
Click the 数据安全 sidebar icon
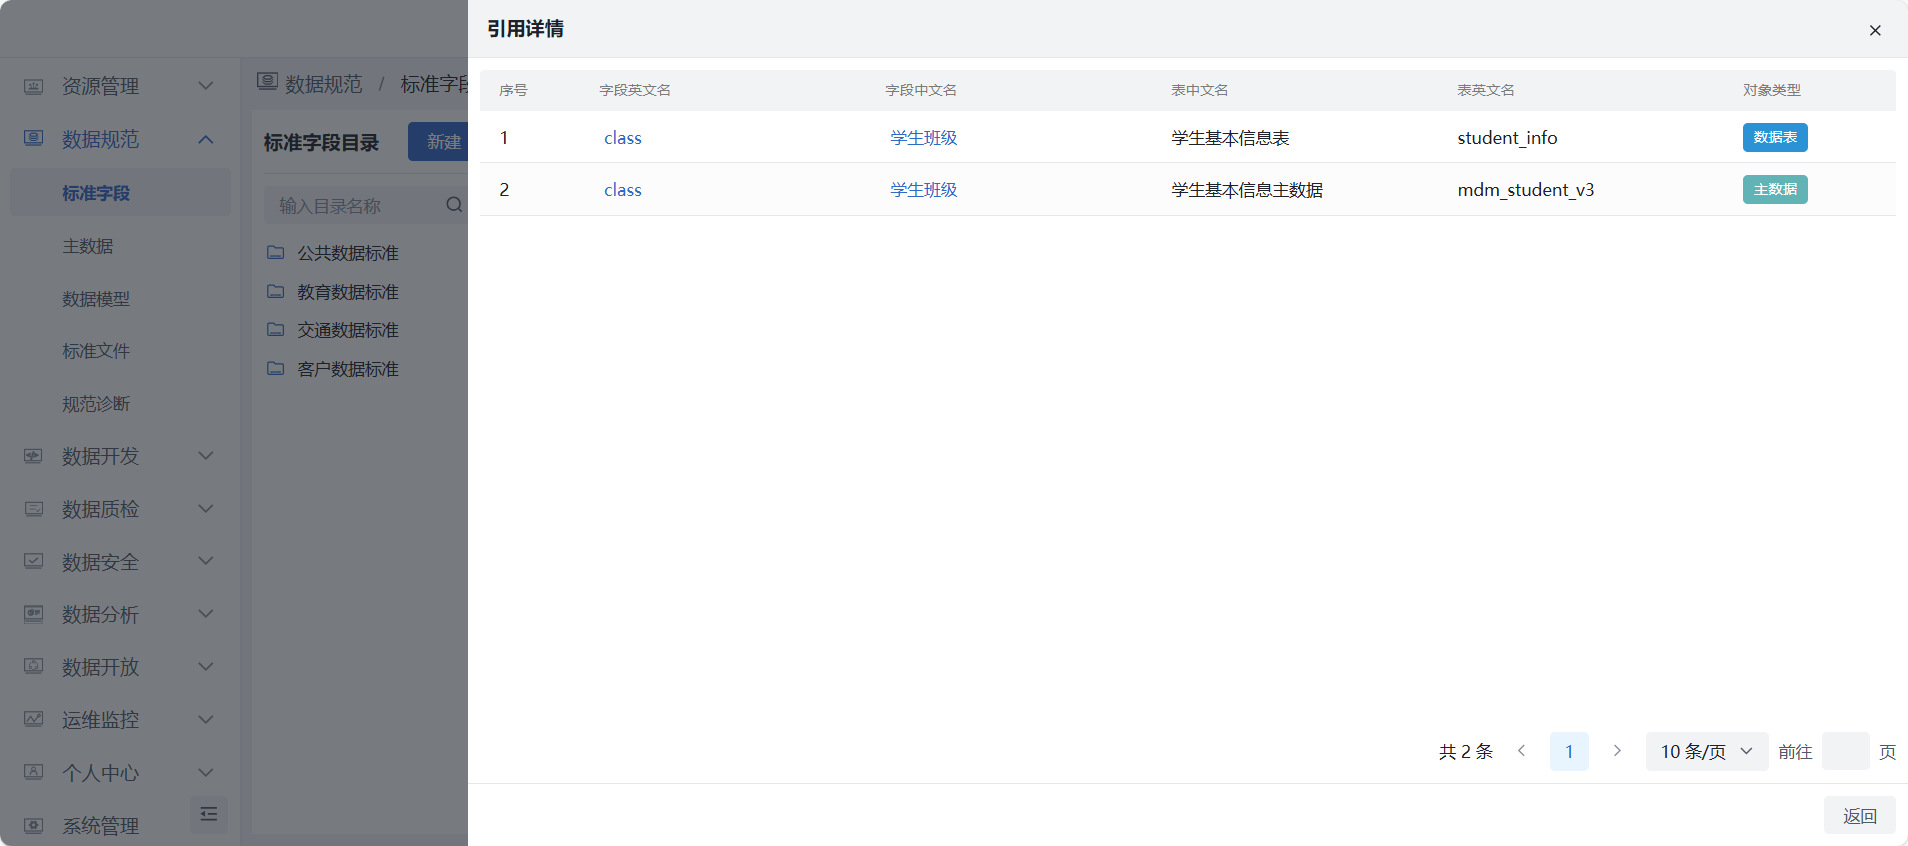[x=34, y=561]
